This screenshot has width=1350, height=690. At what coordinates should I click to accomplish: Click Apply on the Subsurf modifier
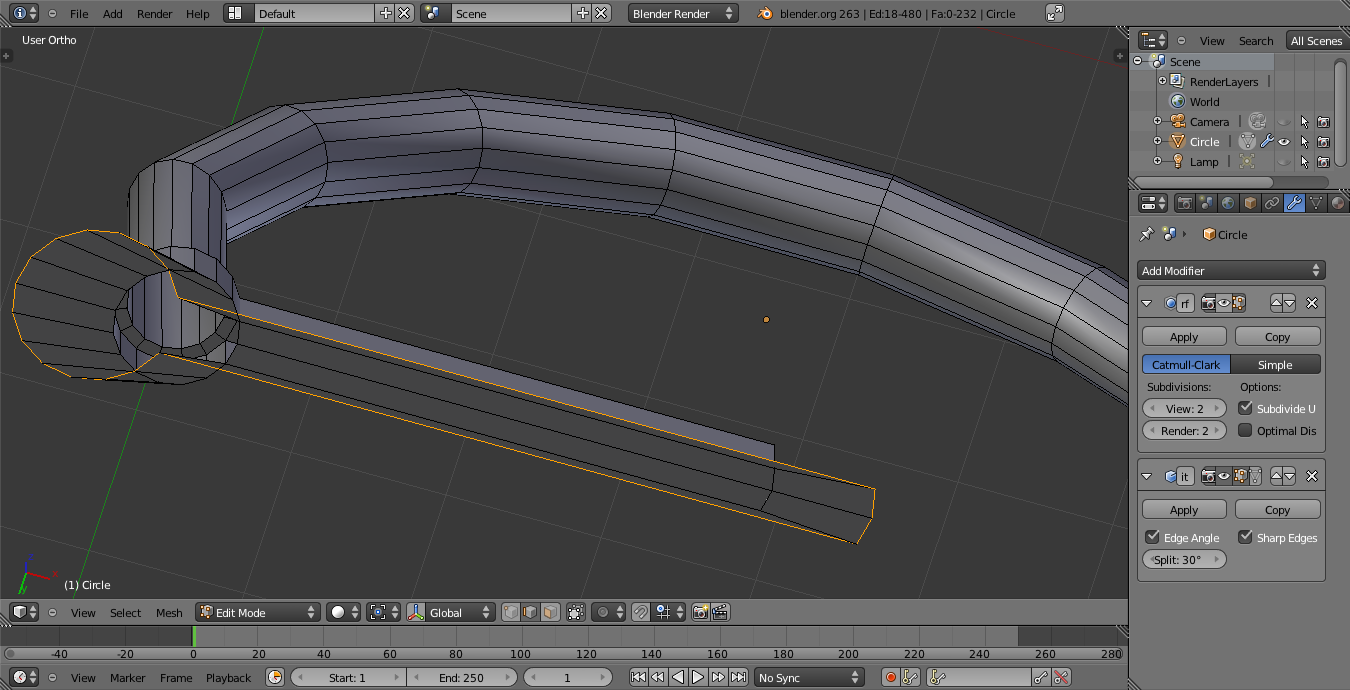tap(1184, 337)
